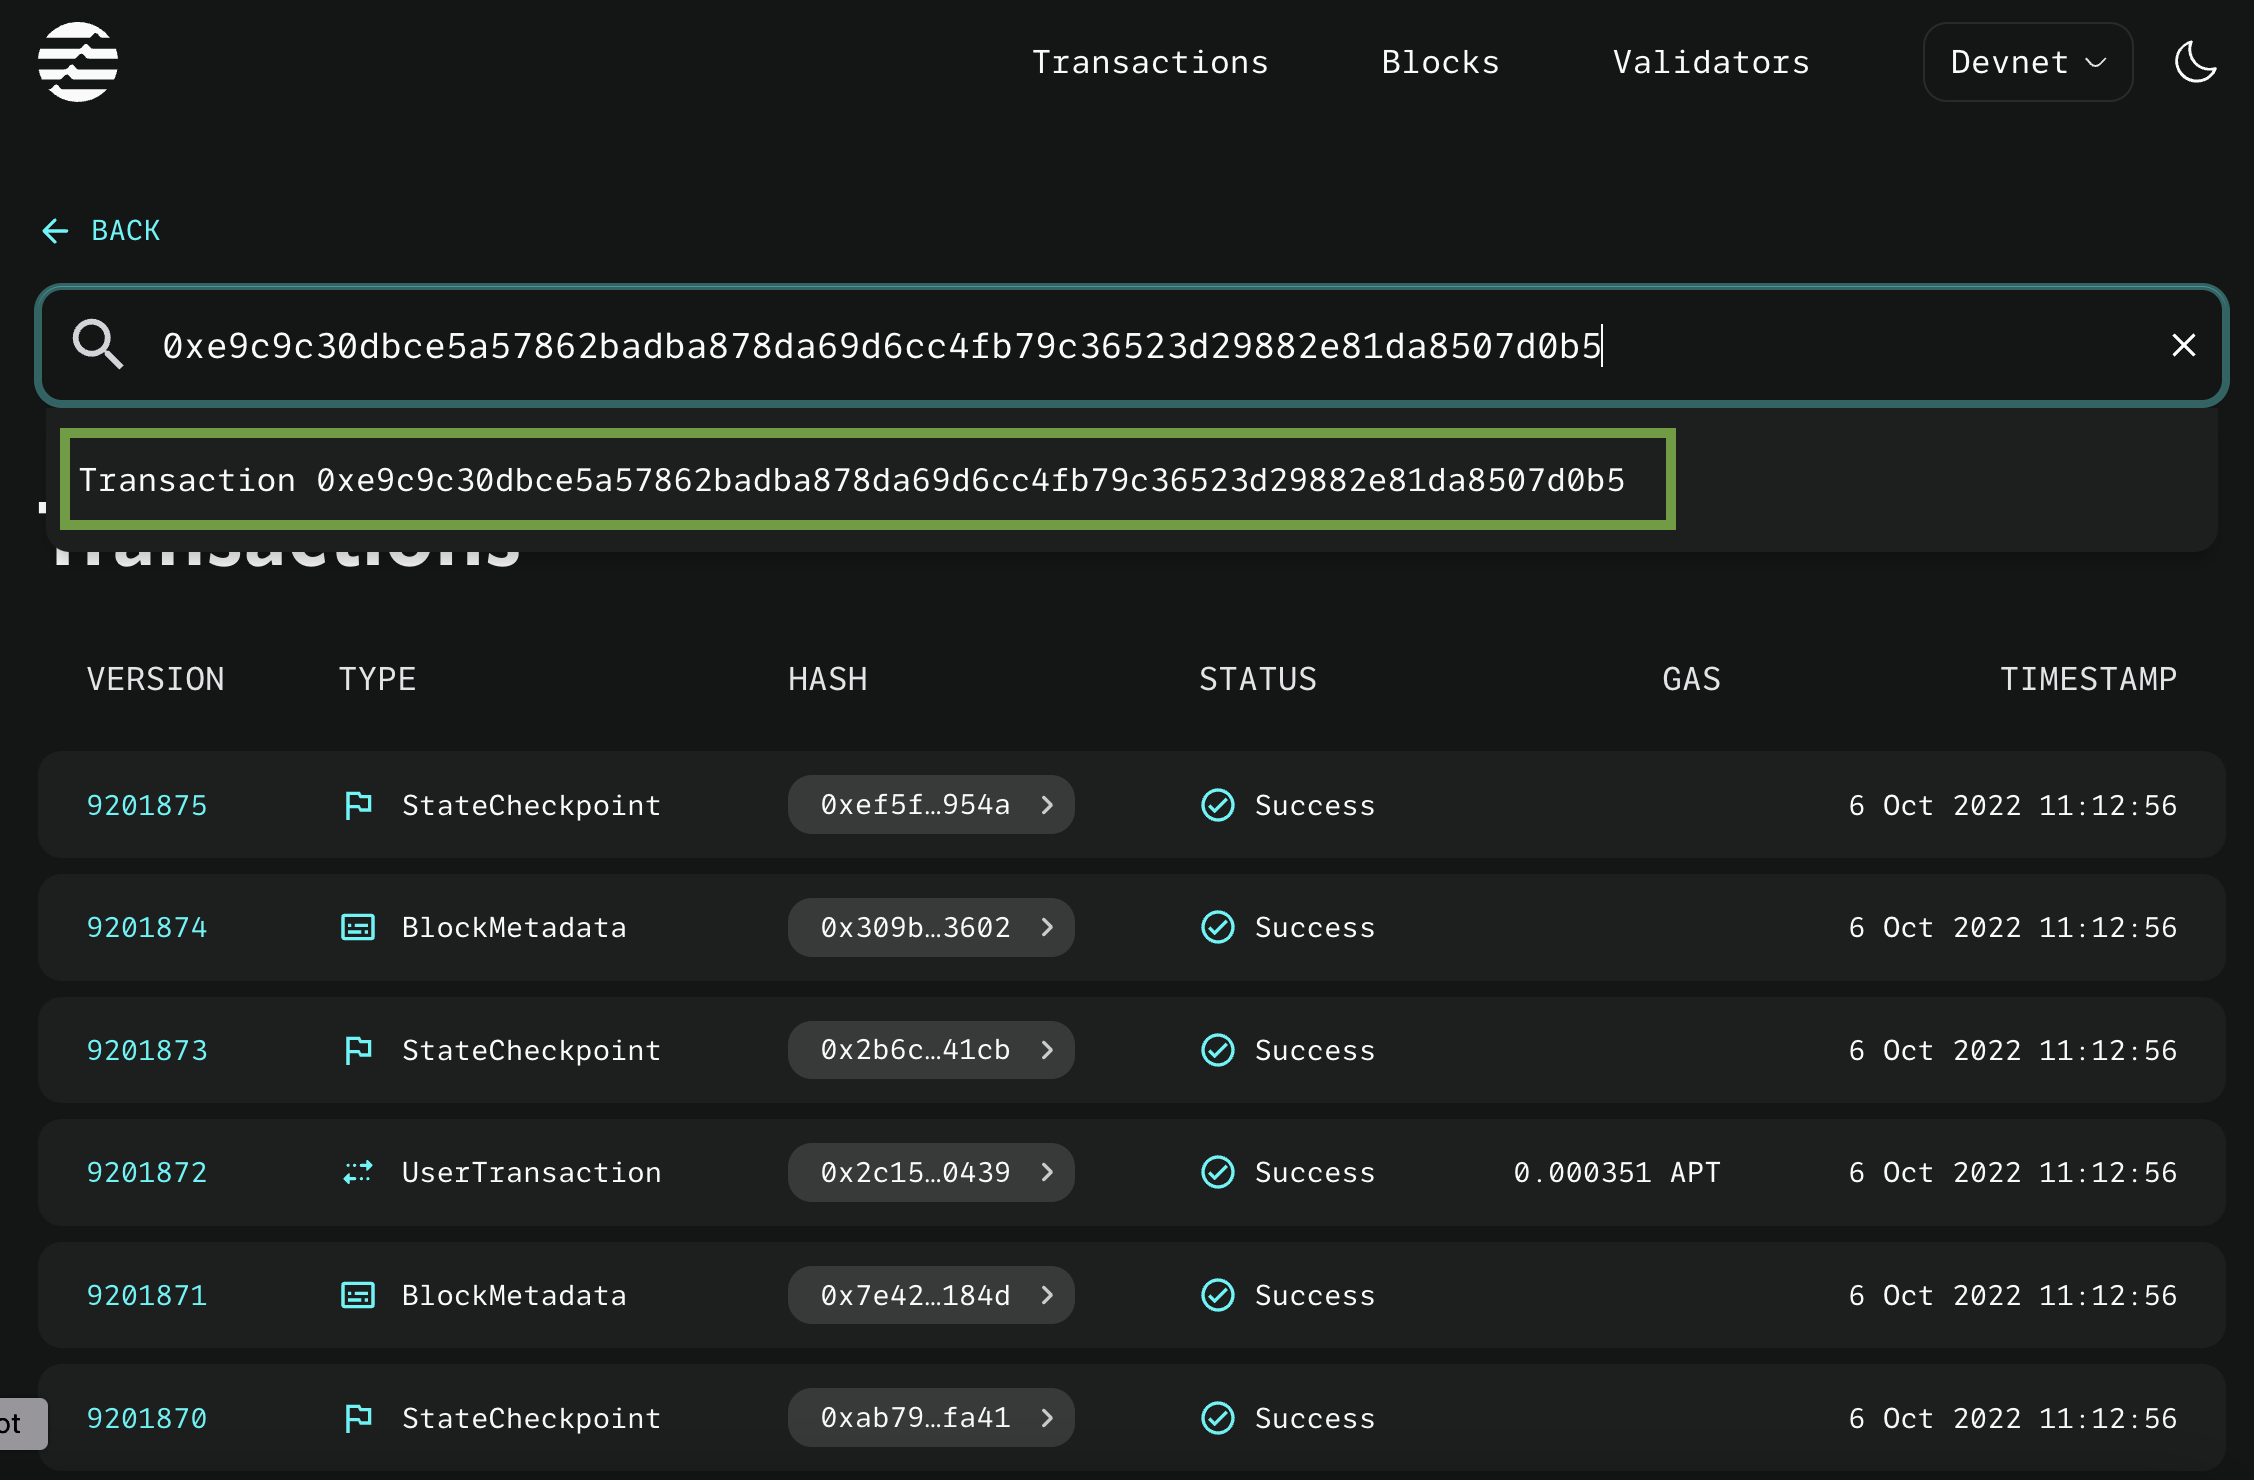Expand the 0x2c15...0439 hash chevron
Image resolution: width=2254 pixels, height=1480 pixels.
tap(1046, 1172)
